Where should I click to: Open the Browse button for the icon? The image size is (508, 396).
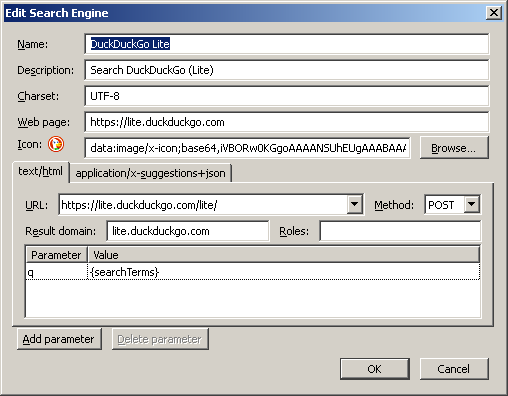click(x=454, y=148)
